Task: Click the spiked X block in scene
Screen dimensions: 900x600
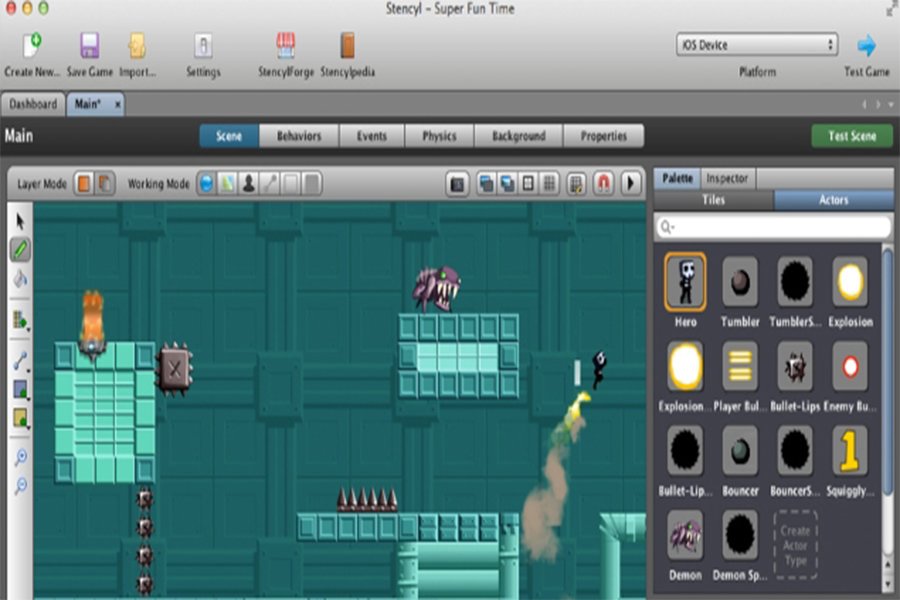Action: click(174, 370)
